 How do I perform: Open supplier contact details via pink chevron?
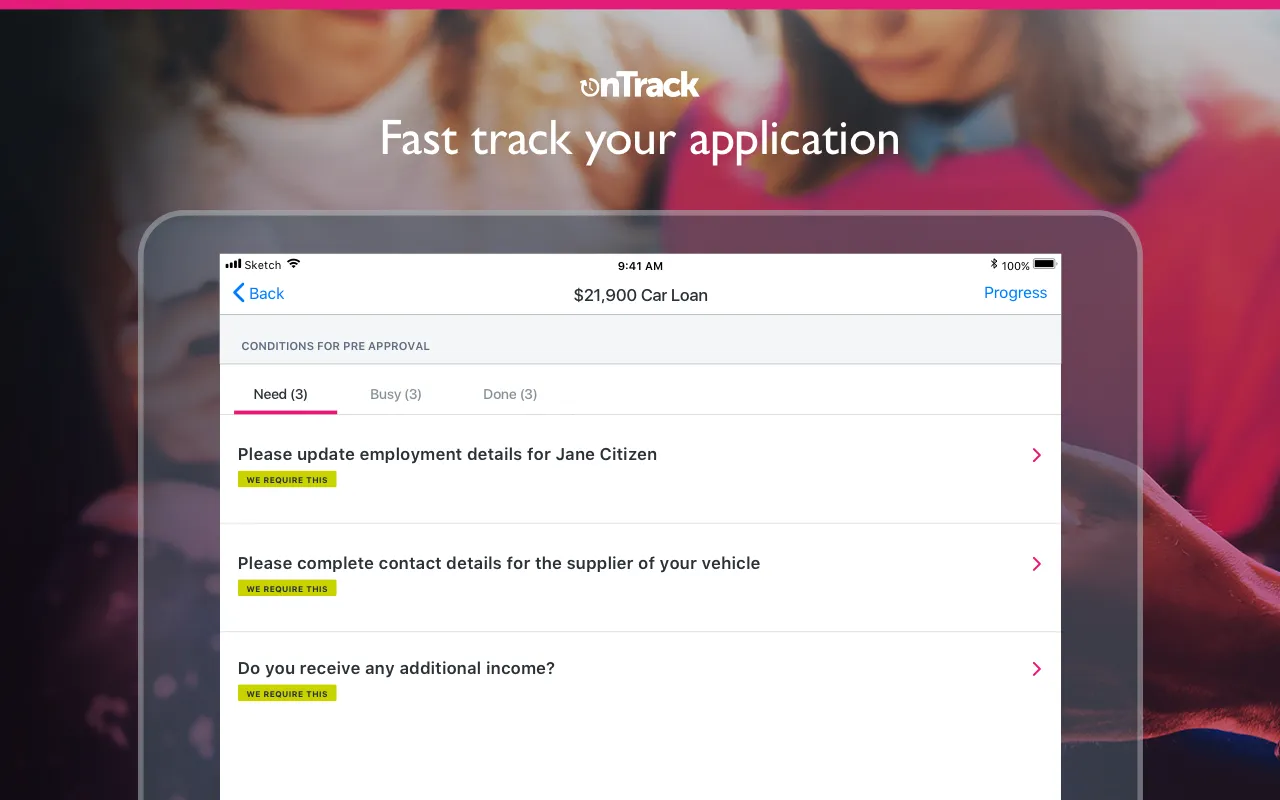pyautogui.click(x=1037, y=564)
